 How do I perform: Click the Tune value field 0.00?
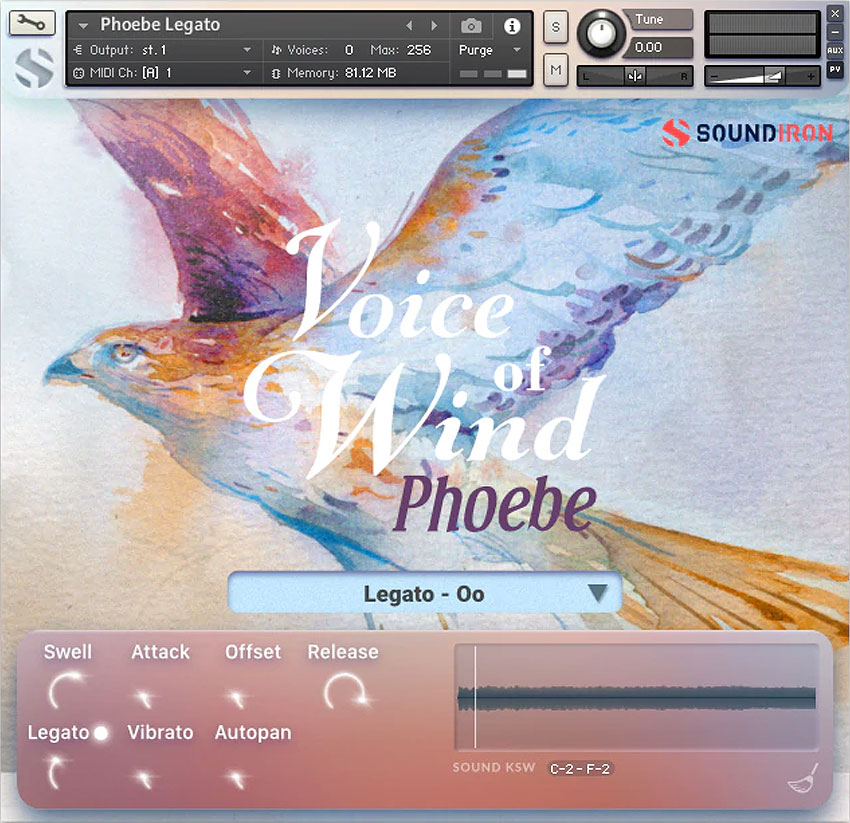(x=659, y=47)
